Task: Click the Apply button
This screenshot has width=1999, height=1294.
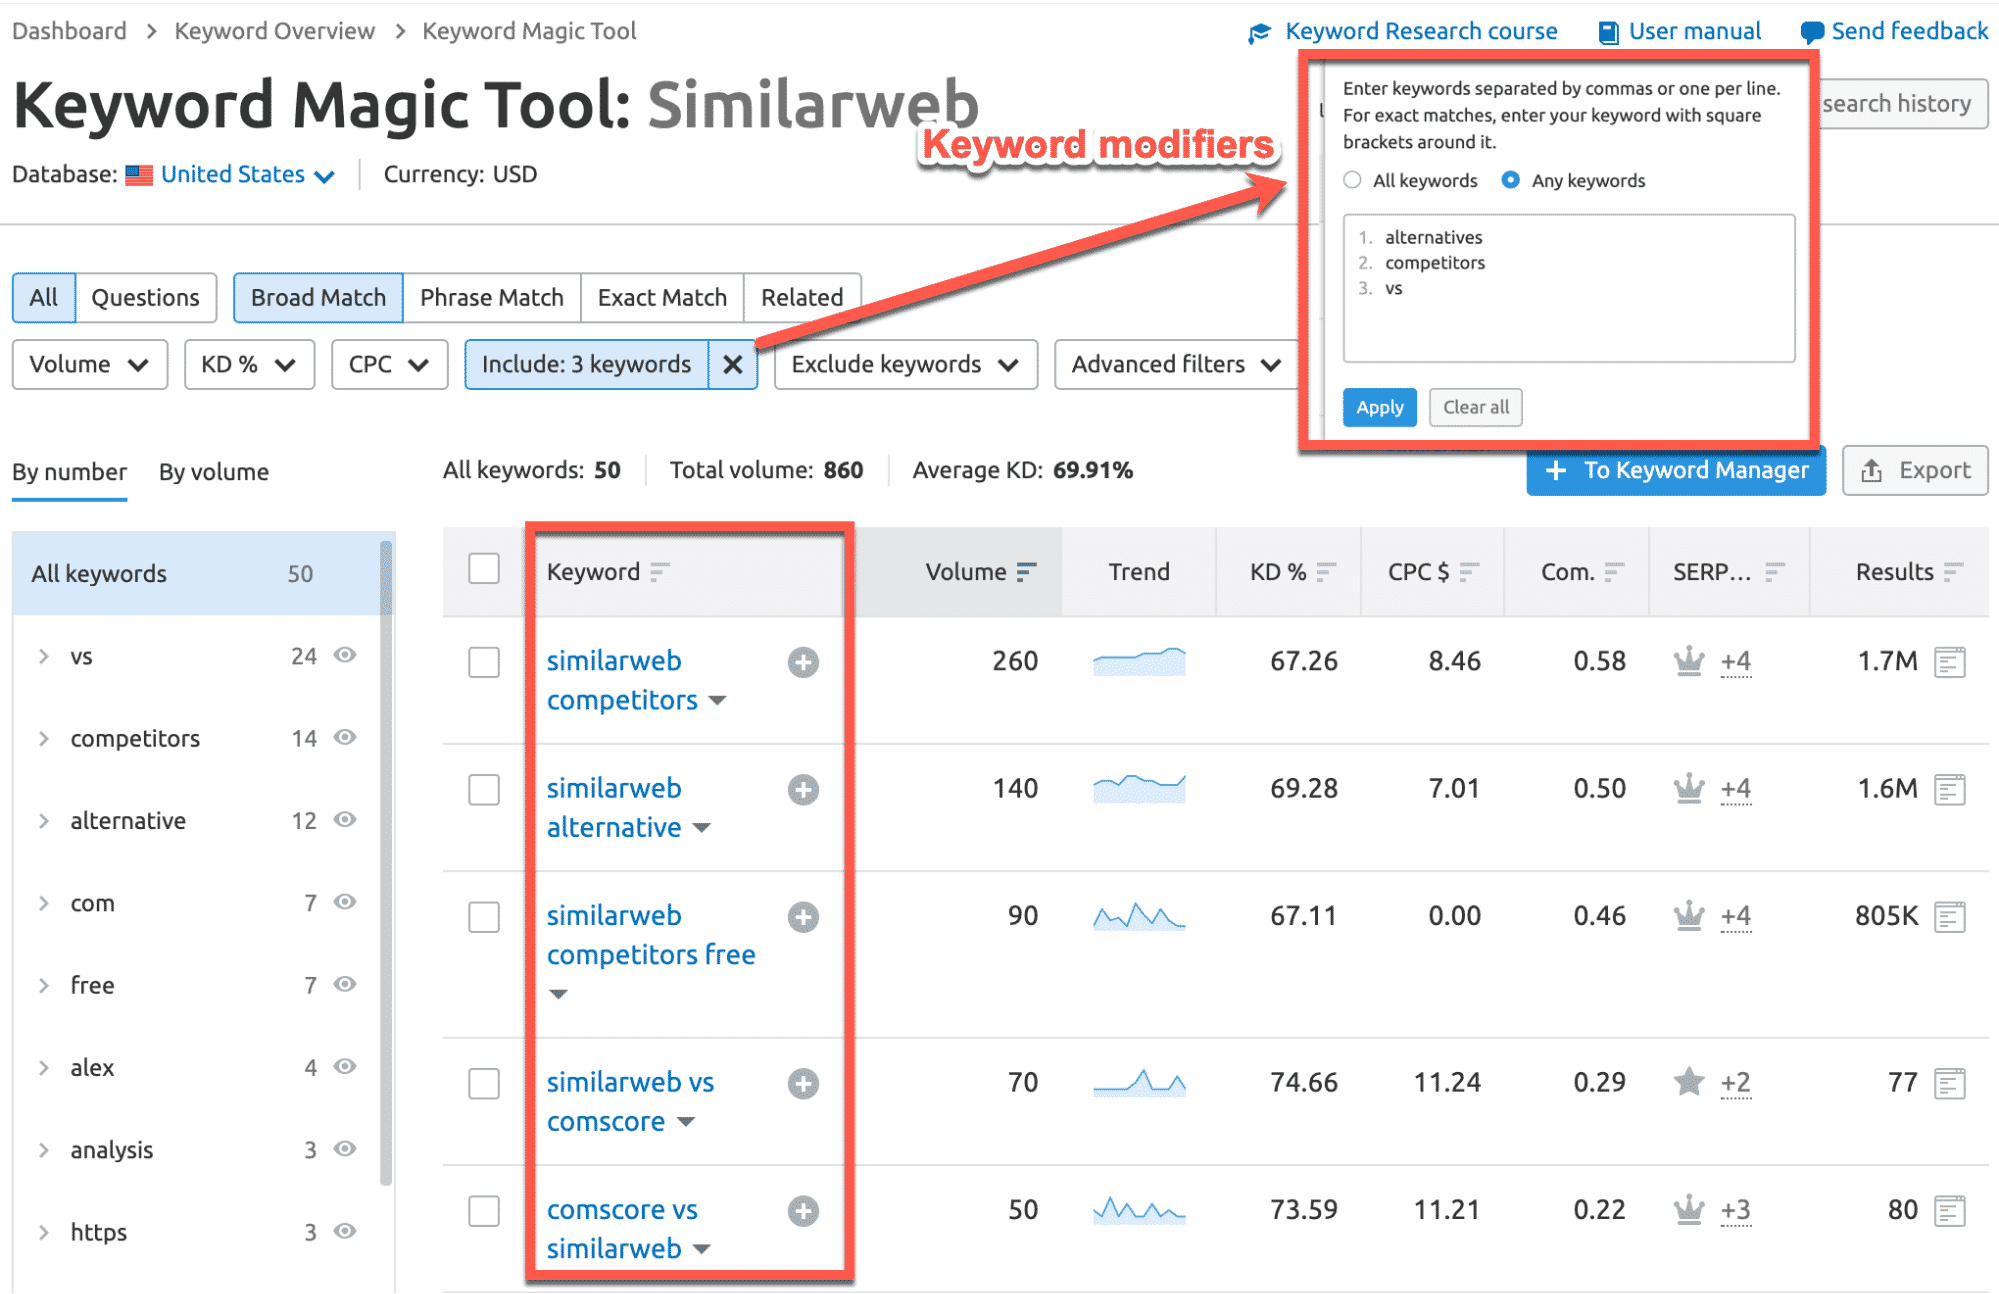Action: click(x=1379, y=408)
